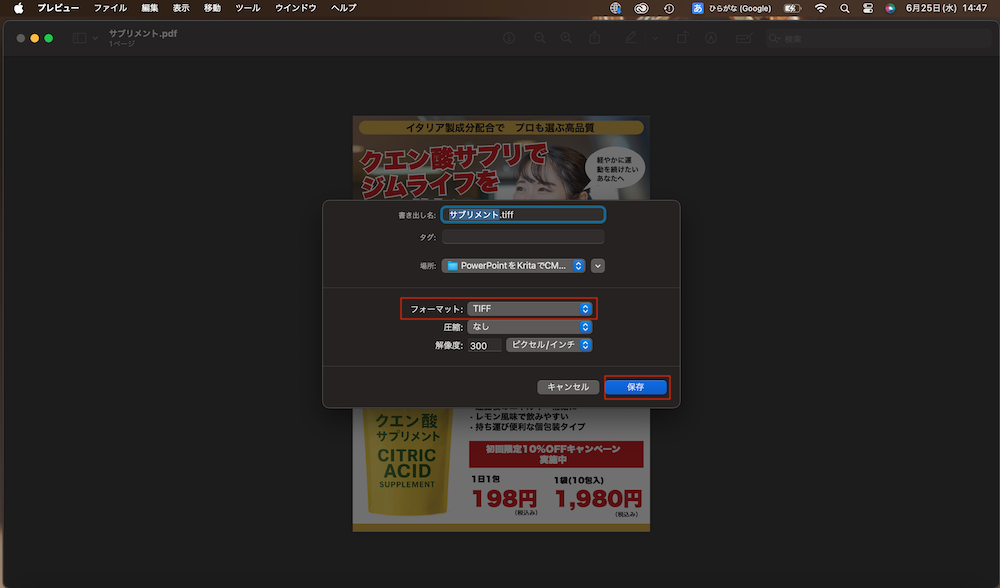This screenshot has width=1000, height=588.
Task: Click the green full screen window button
Action: tap(48, 38)
